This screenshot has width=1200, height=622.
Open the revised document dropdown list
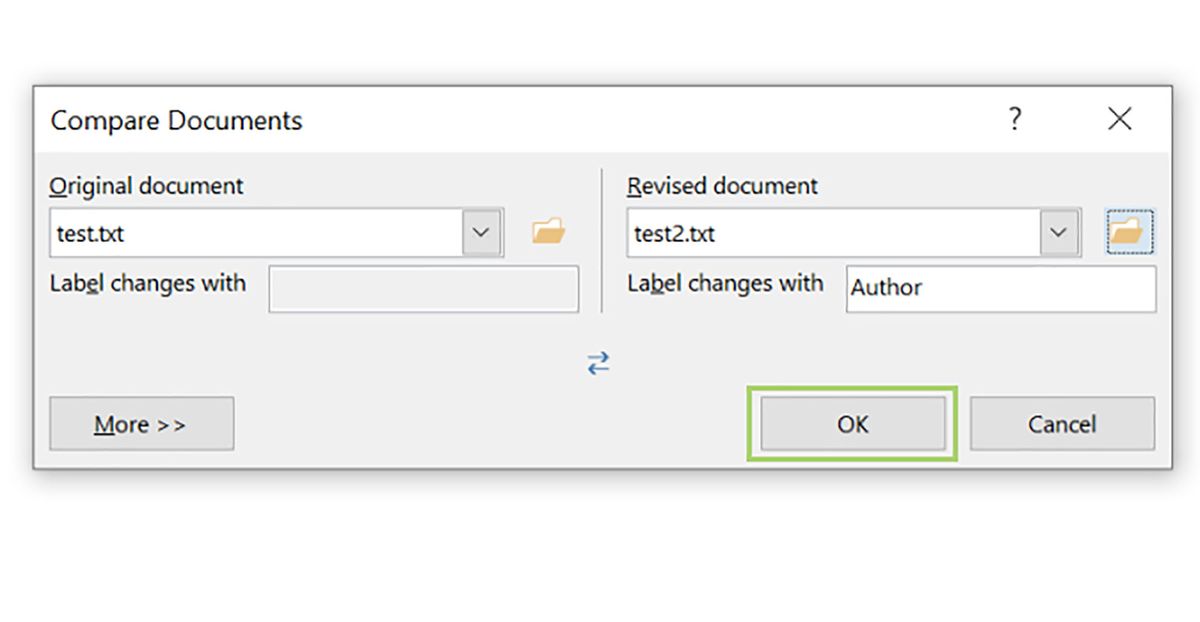pyautogui.click(x=1059, y=231)
